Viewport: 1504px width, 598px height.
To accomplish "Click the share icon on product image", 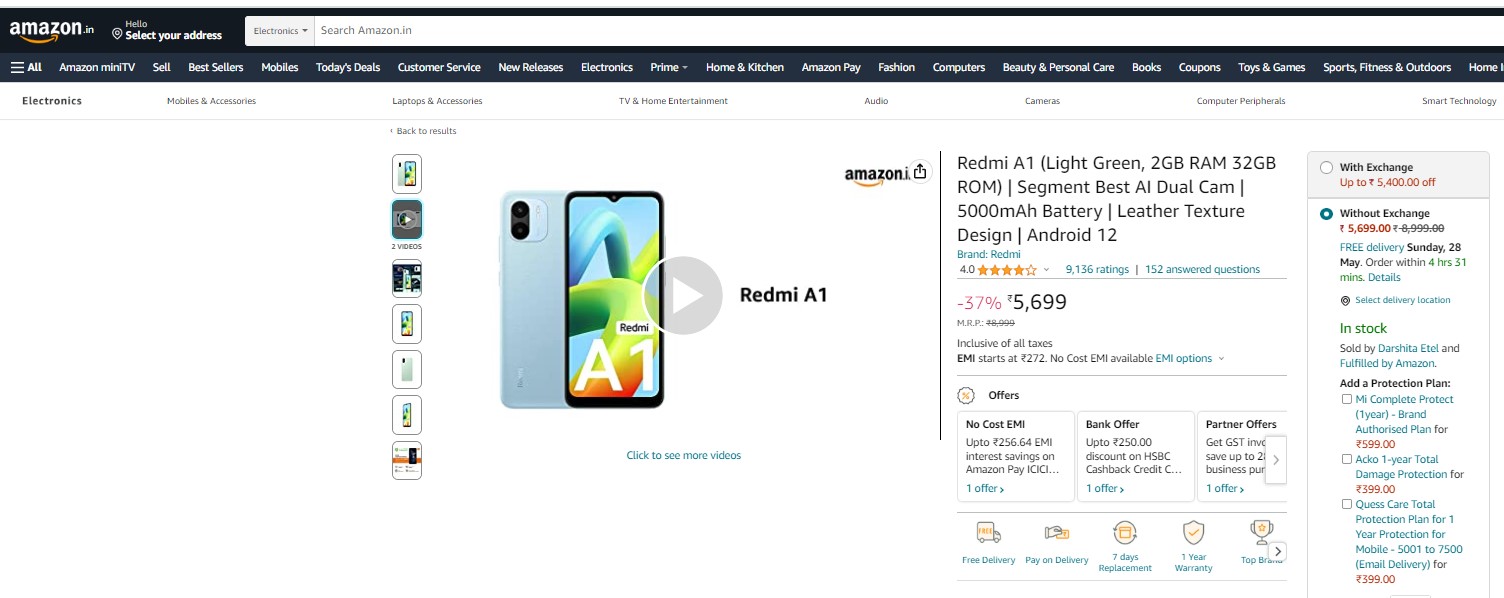I will (920, 172).
